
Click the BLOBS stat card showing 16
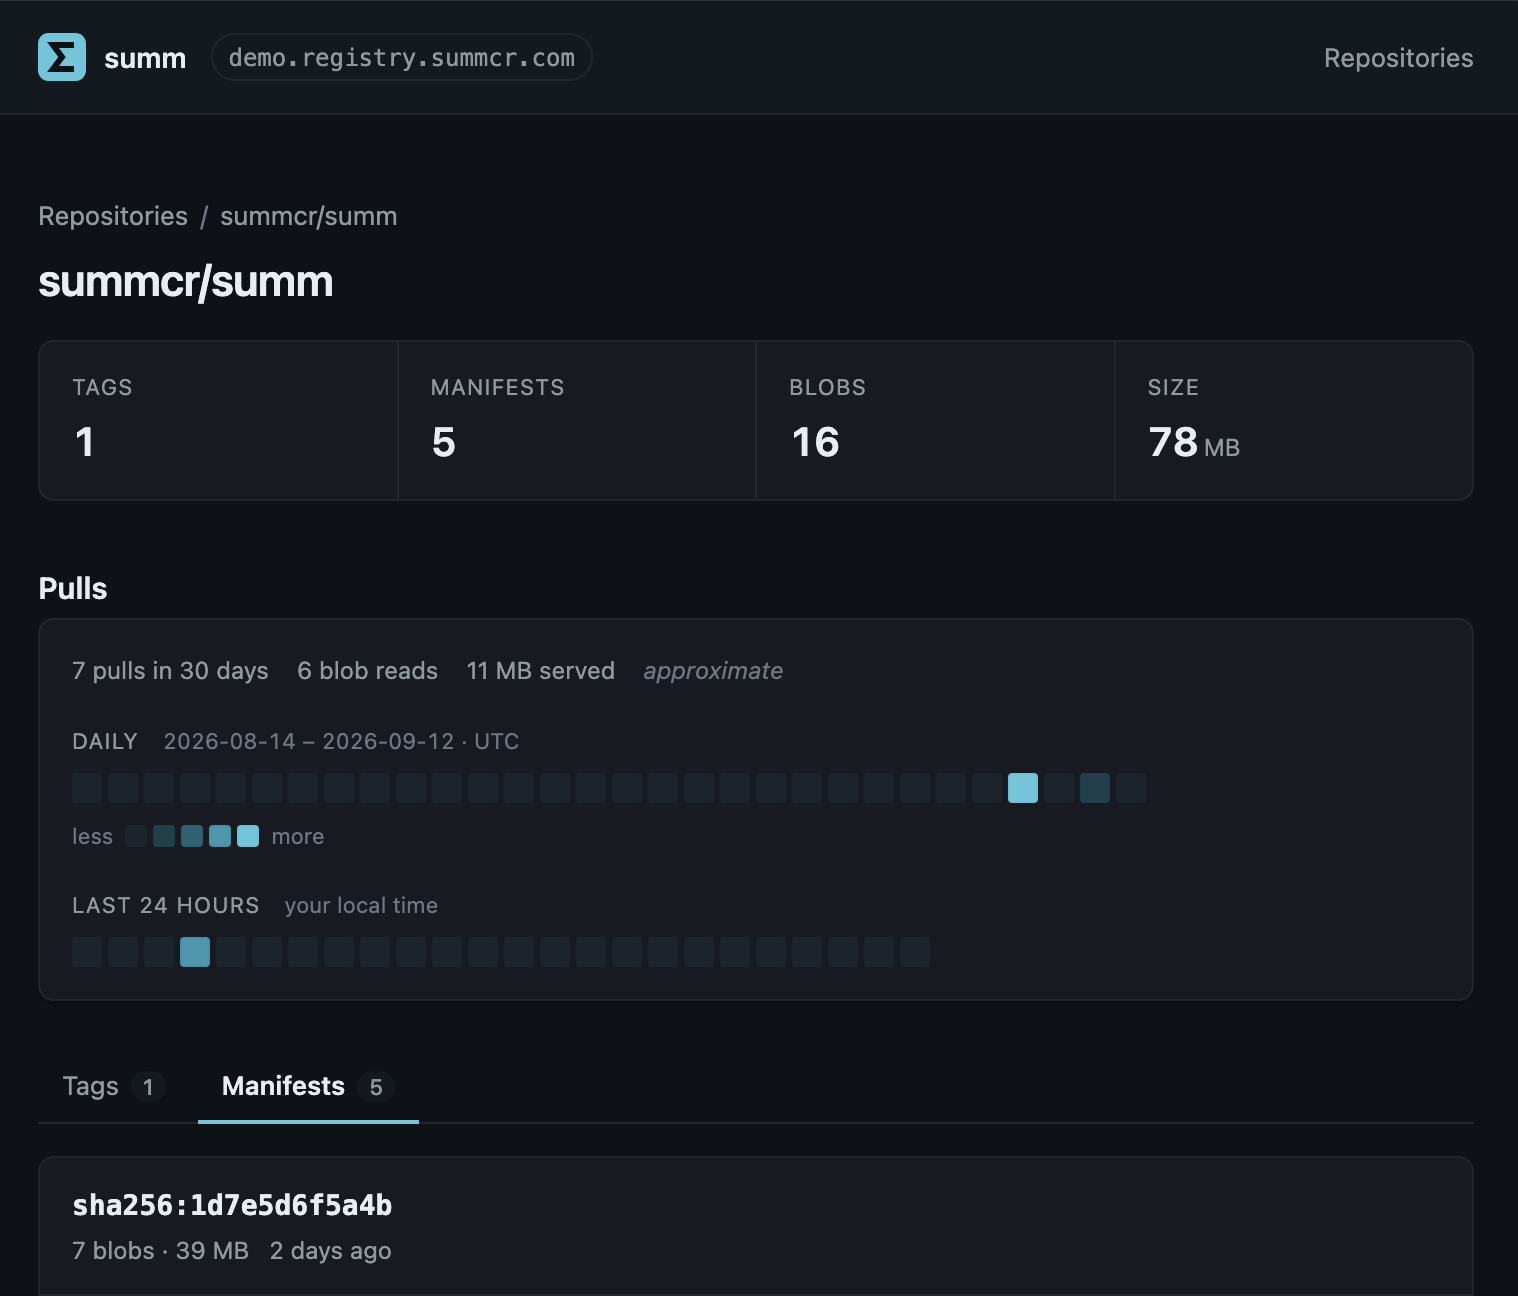935,420
